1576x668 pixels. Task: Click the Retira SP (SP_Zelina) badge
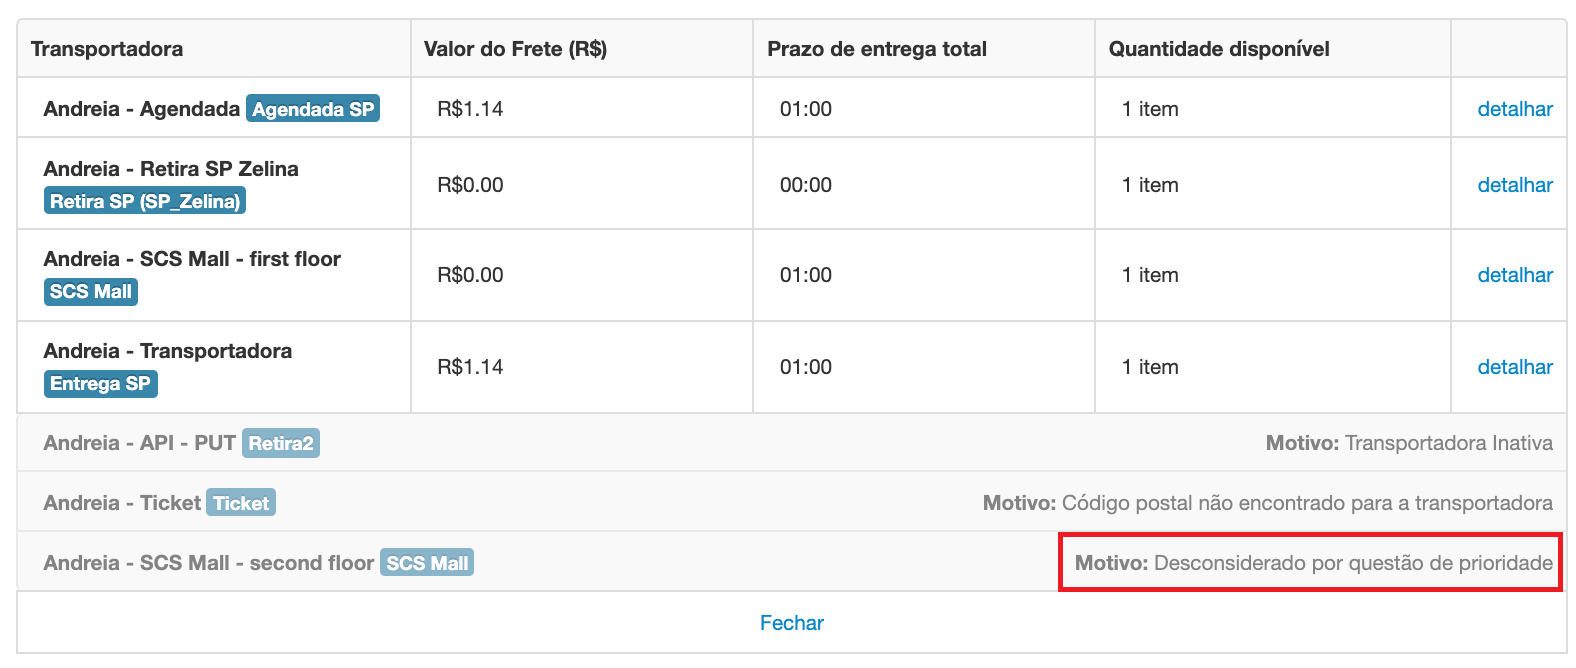coord(145,201)
